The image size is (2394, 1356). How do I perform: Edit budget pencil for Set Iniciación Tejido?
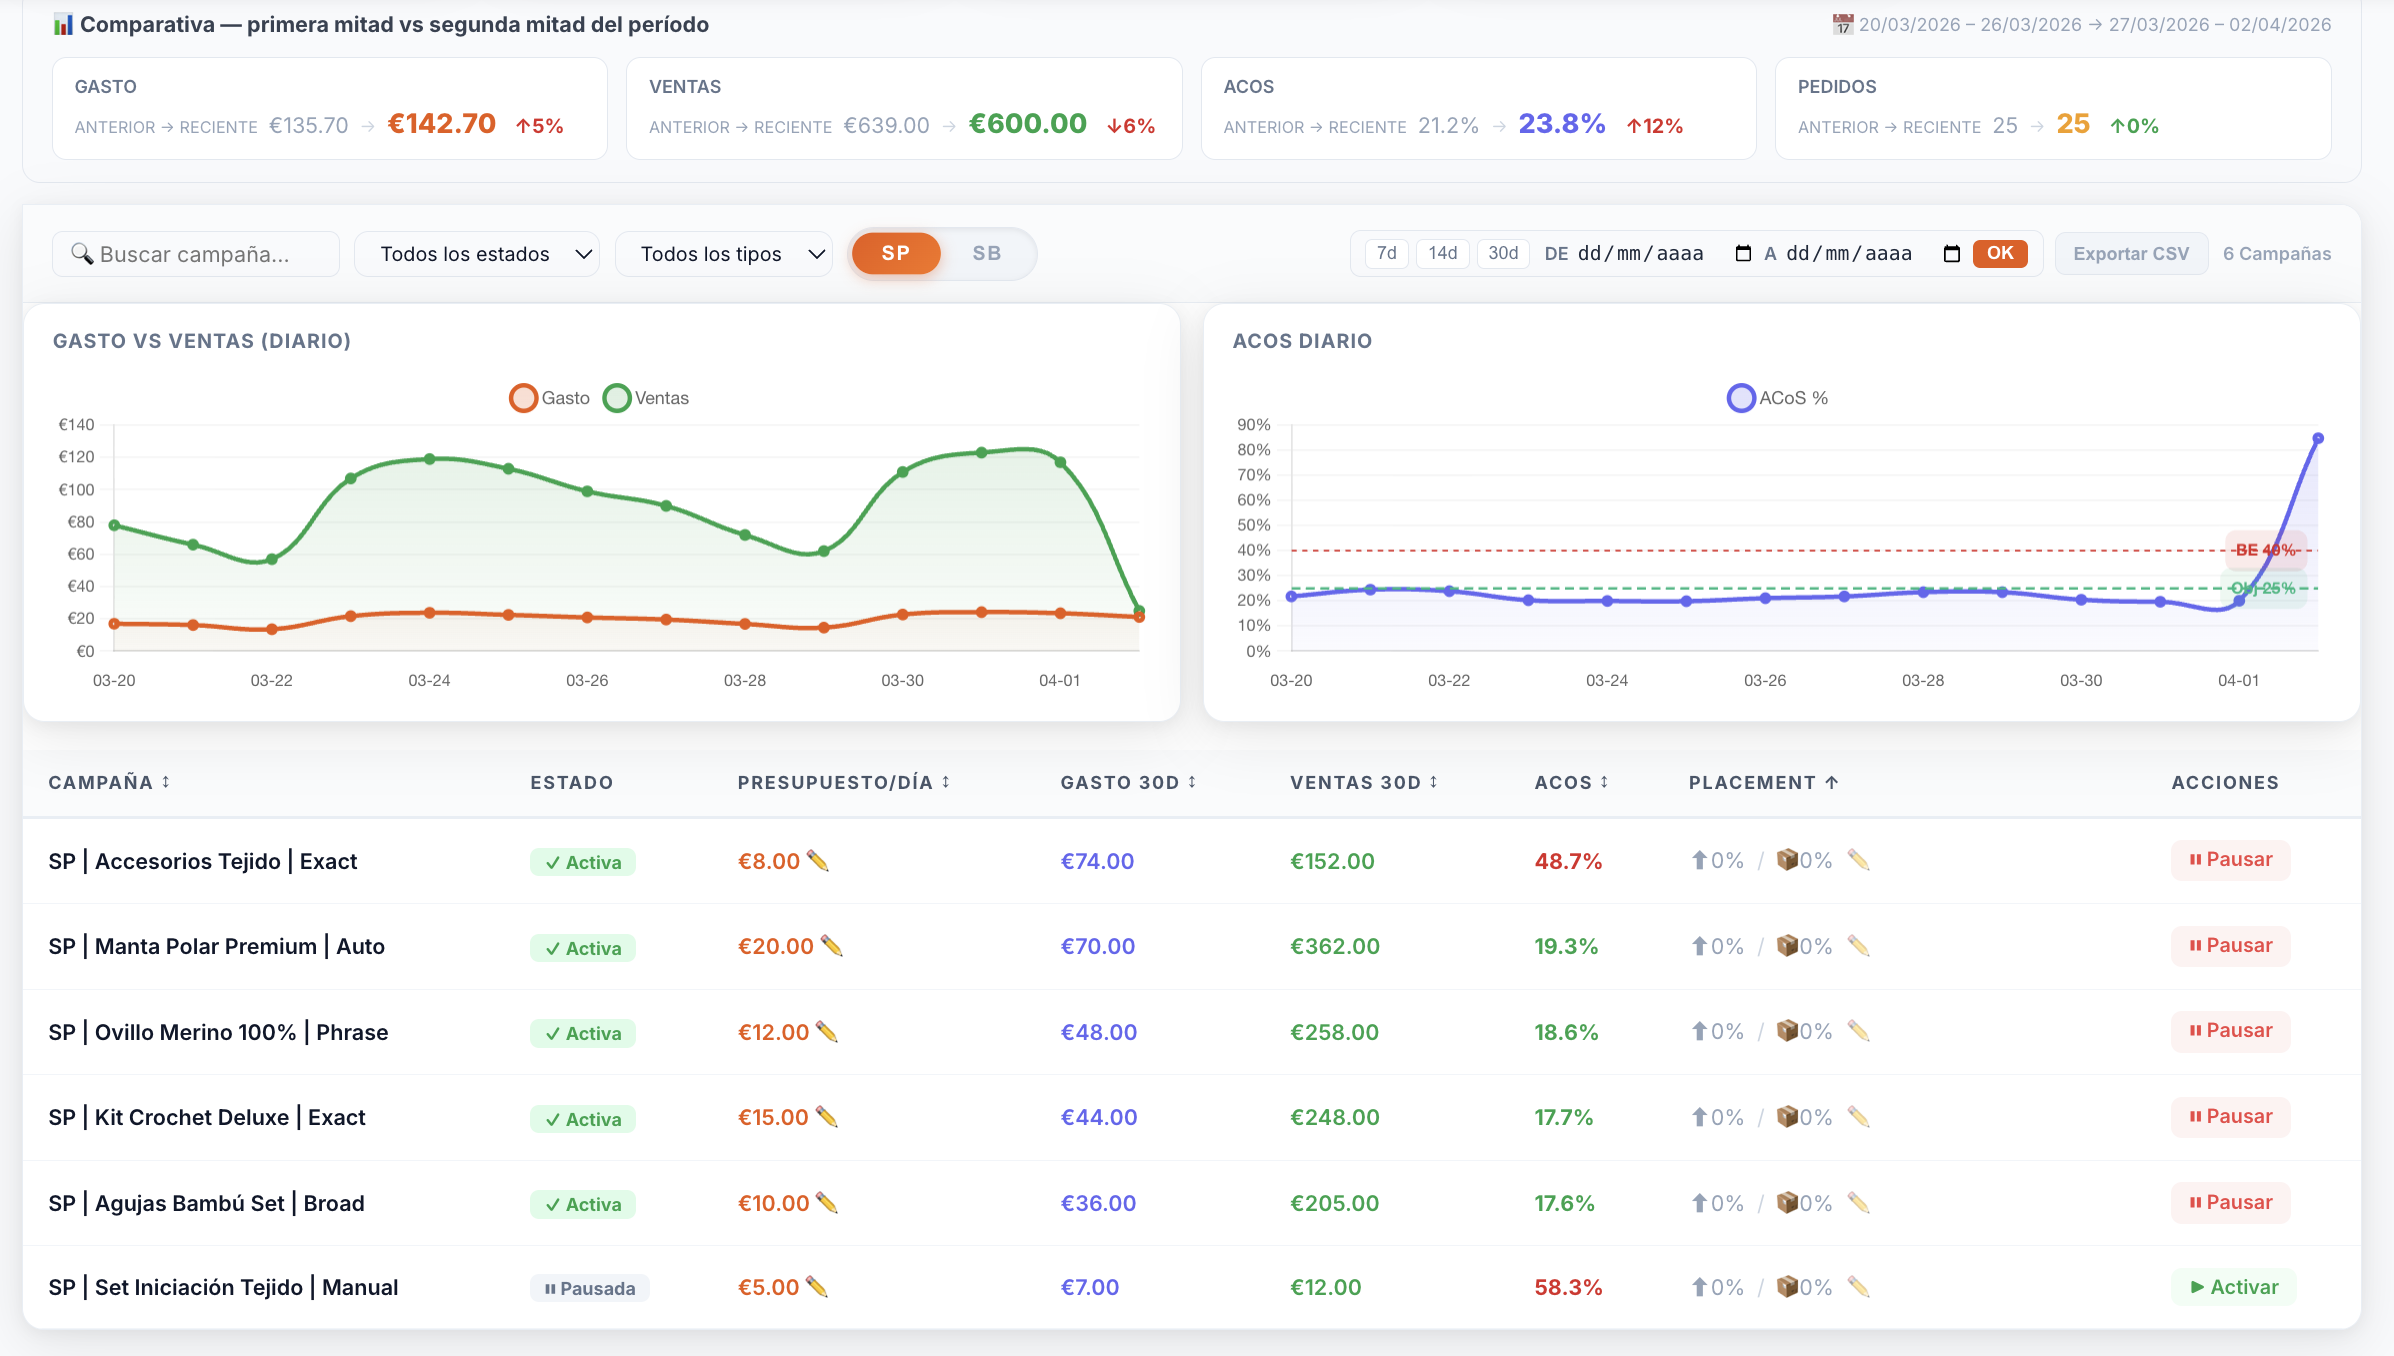tap(817, 1287)
